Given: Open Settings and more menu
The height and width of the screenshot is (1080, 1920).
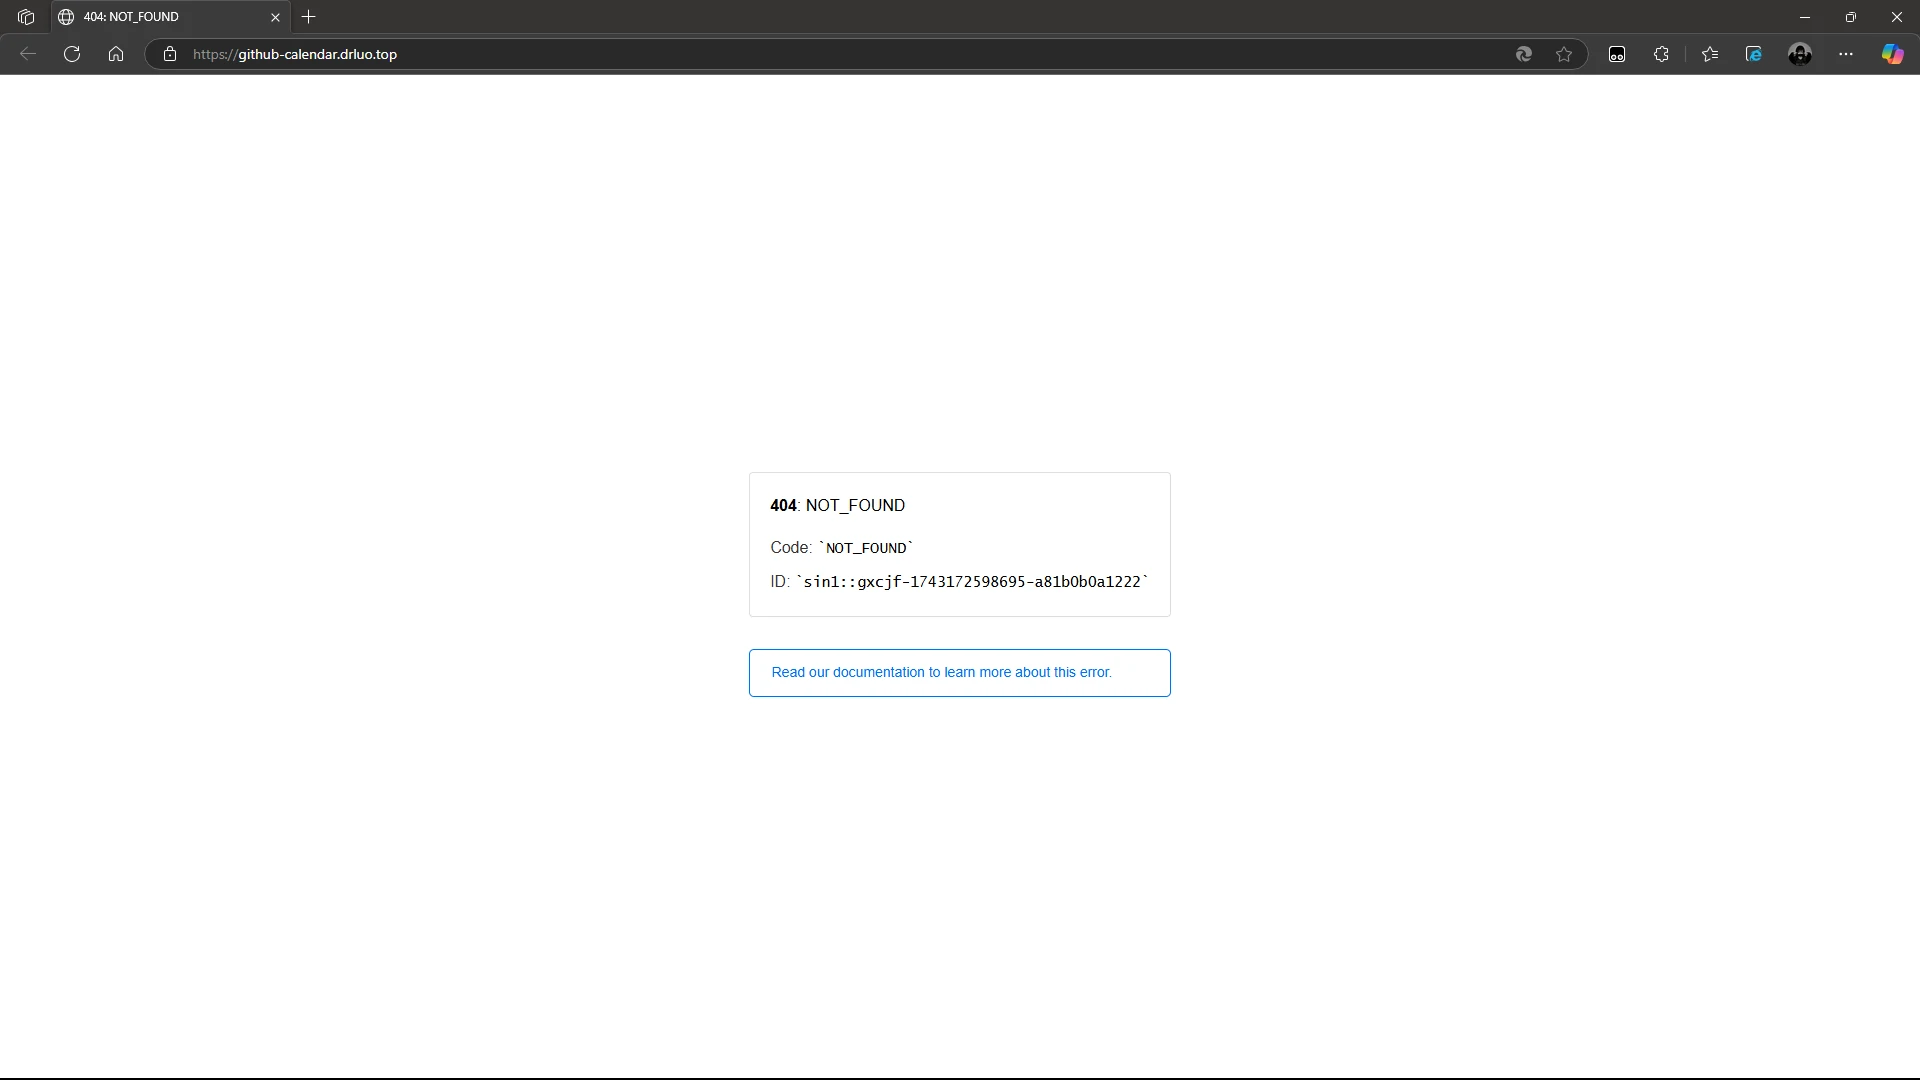Looking at the screenshot, I should [x=1846, y=54].
